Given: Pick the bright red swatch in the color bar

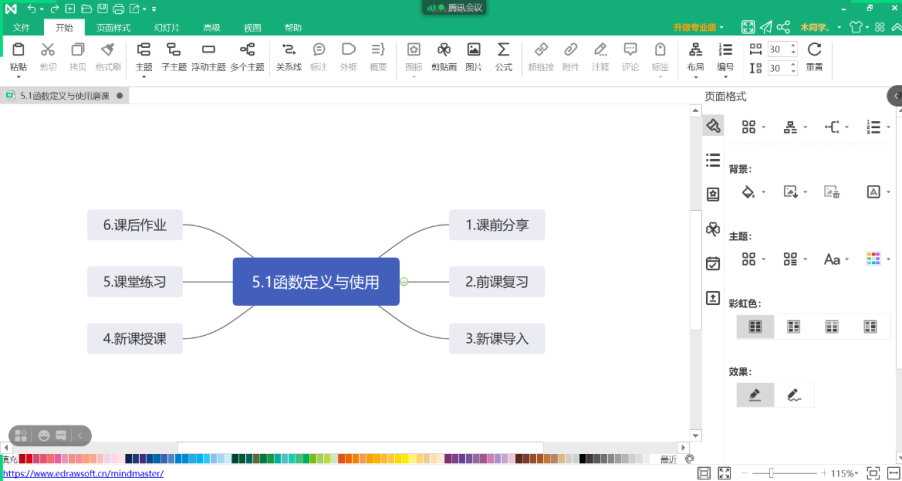Looking at the screenshot, I should point(29,459).
